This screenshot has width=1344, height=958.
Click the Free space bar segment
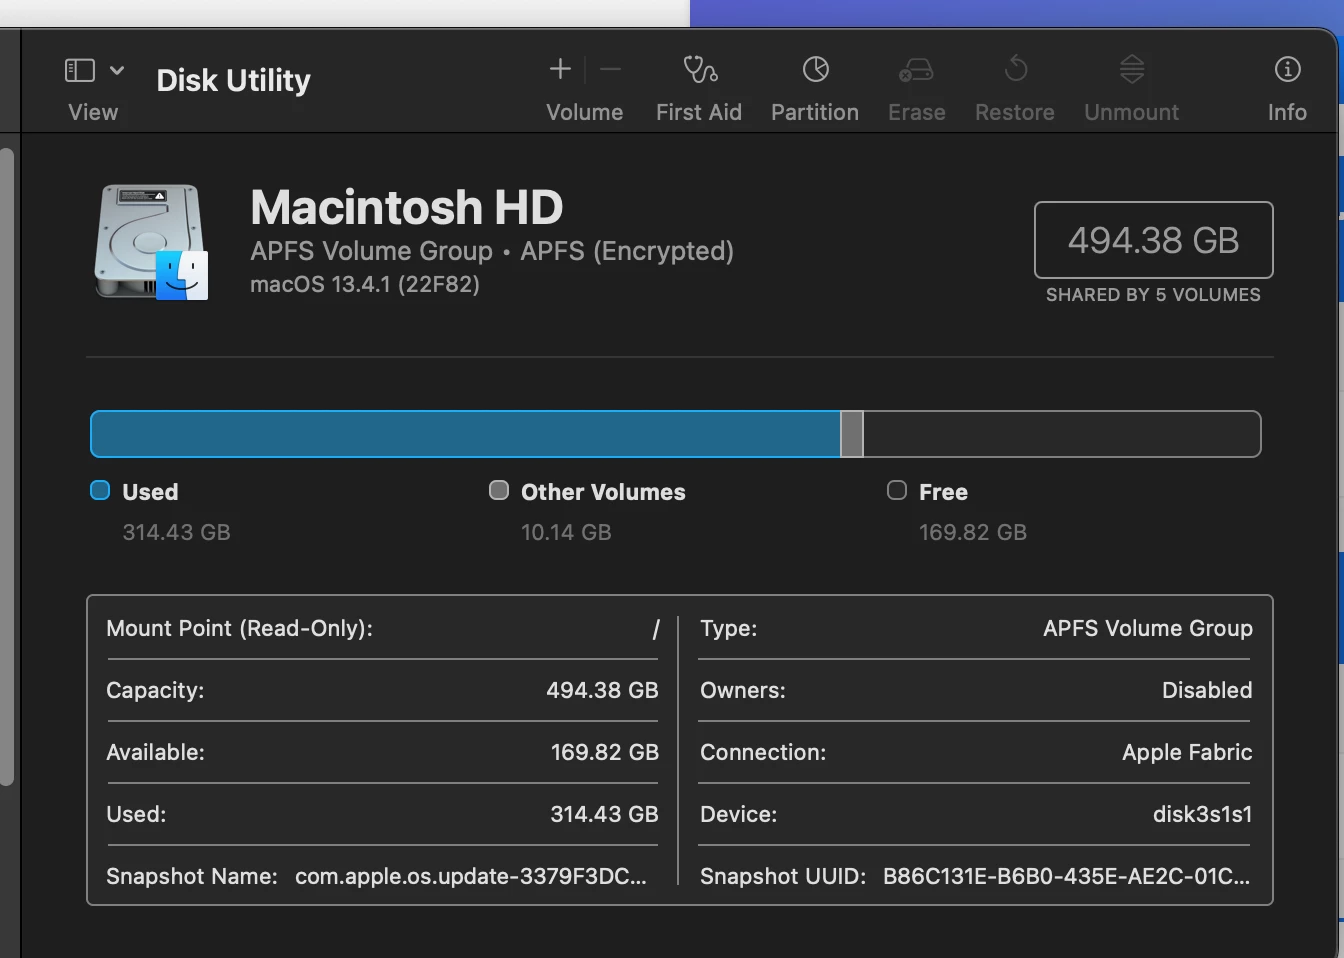point(1062,434)
